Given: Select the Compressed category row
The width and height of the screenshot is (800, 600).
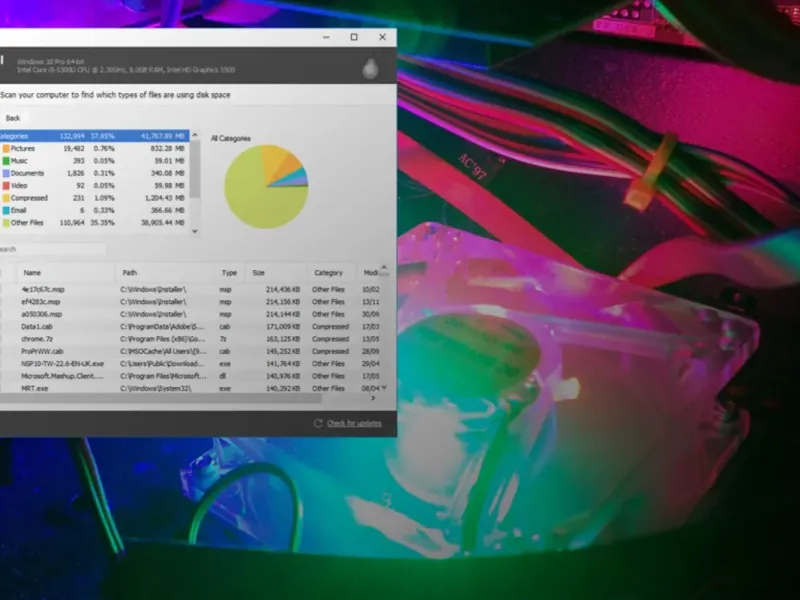Looking at the screenshot, I should coord(94,198).
